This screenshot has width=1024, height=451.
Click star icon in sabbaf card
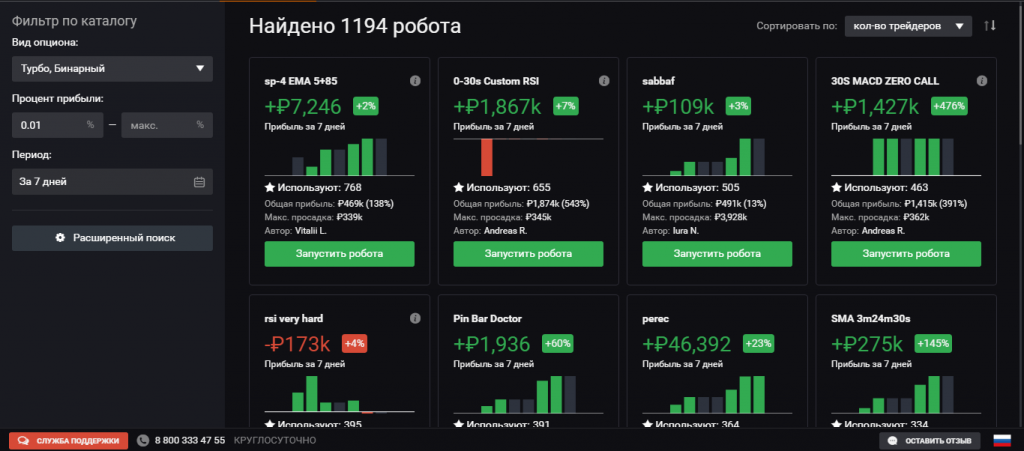coord(648,187)
